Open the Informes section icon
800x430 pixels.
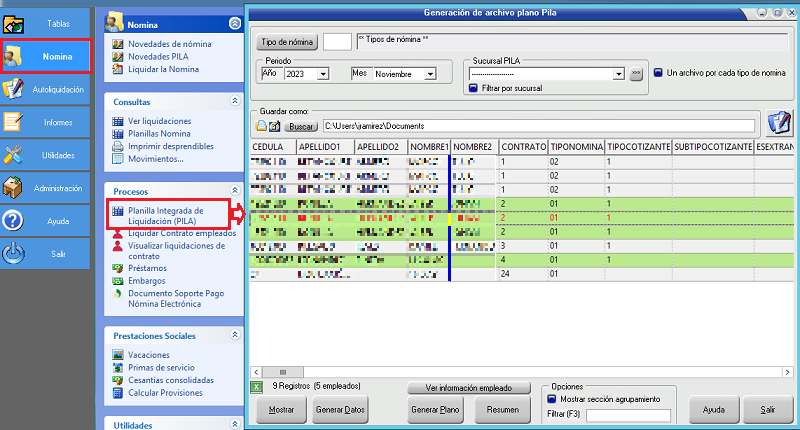coord(15,122)
